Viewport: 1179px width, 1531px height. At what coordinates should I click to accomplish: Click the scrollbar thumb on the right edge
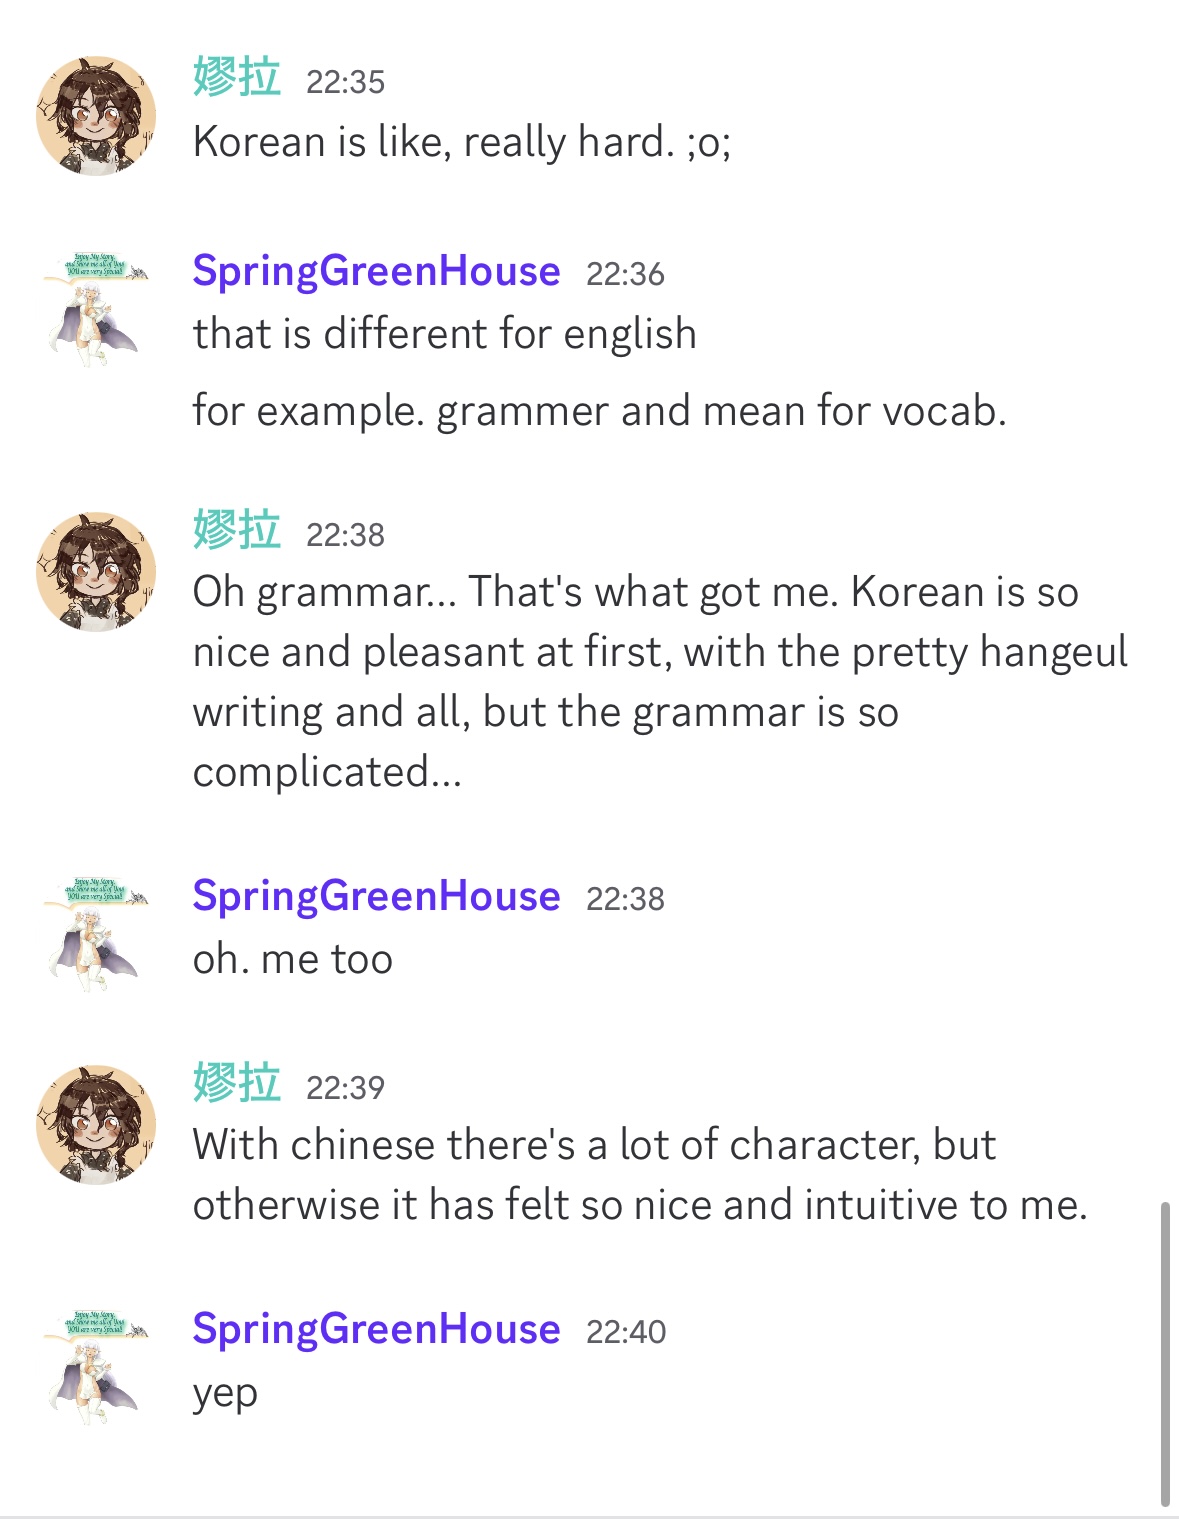(x=1165, y=1353)
